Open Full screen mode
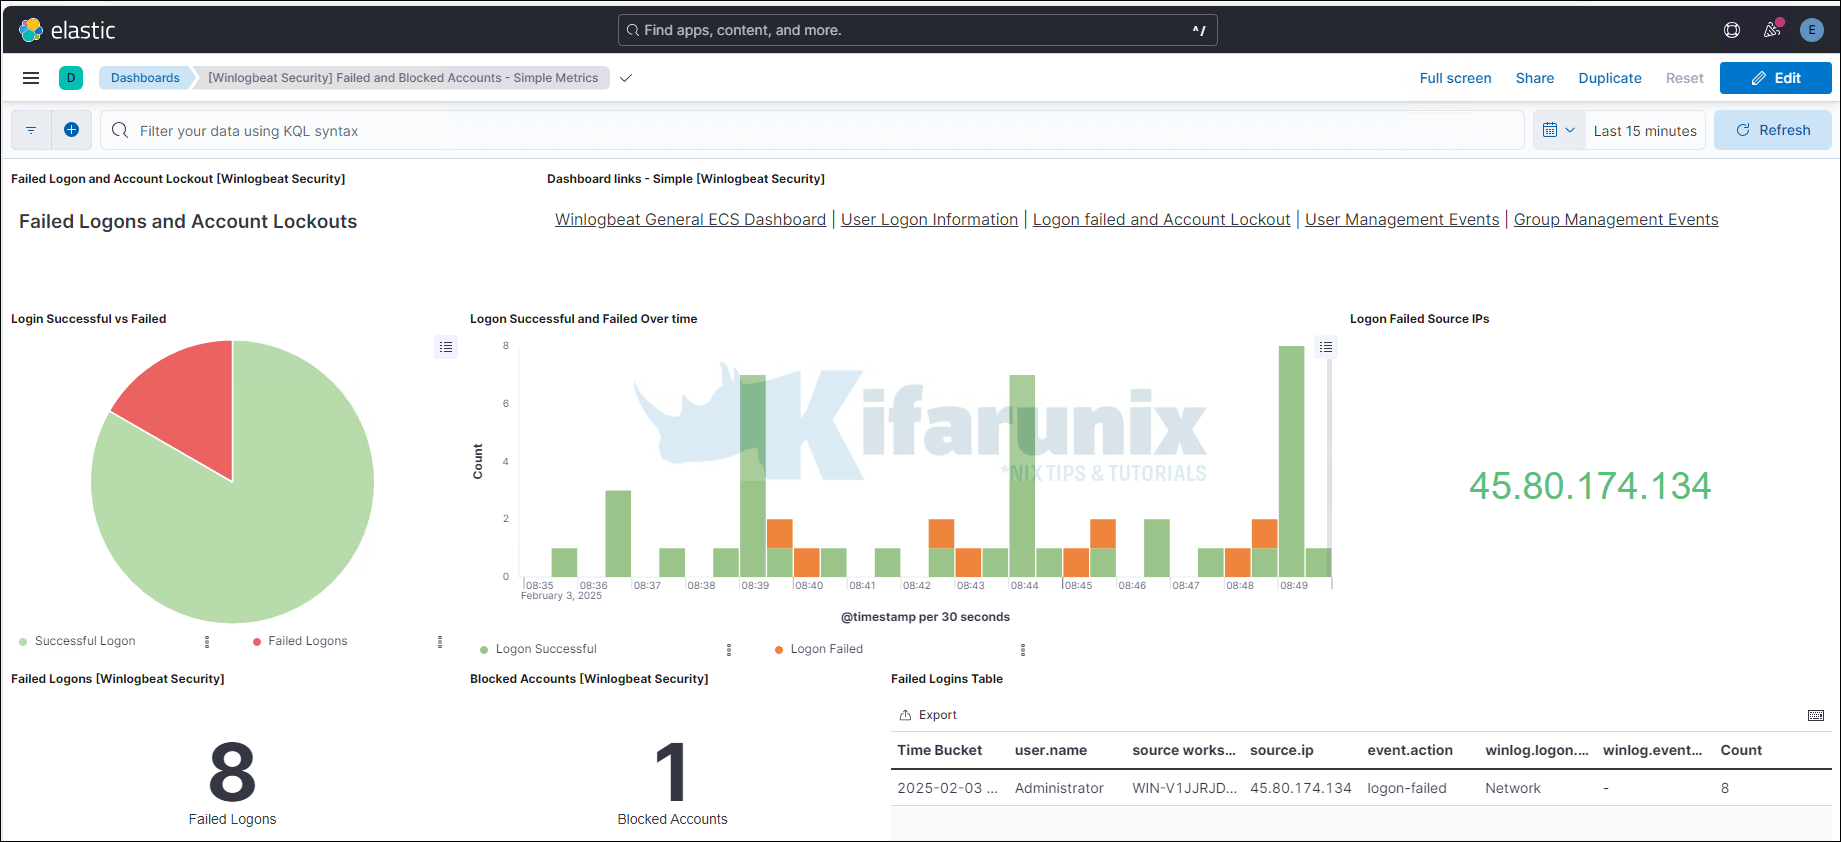 pos(1455,78)
